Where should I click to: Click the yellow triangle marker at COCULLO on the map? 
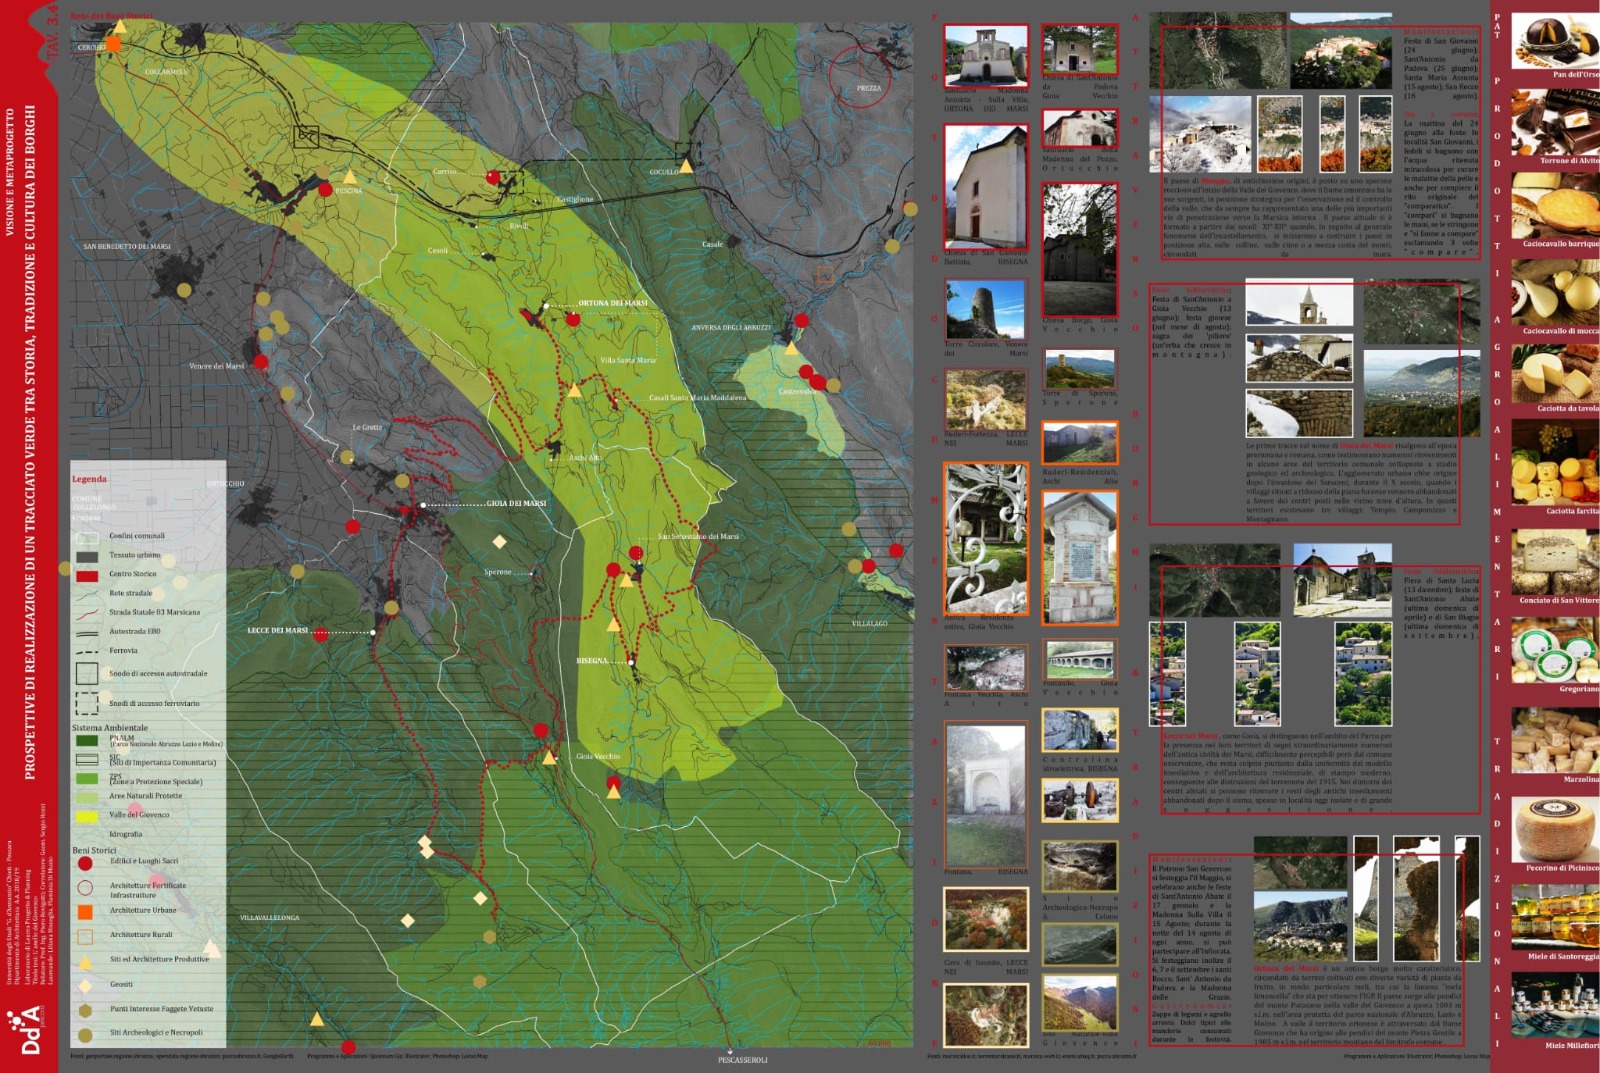coord(686,166)
